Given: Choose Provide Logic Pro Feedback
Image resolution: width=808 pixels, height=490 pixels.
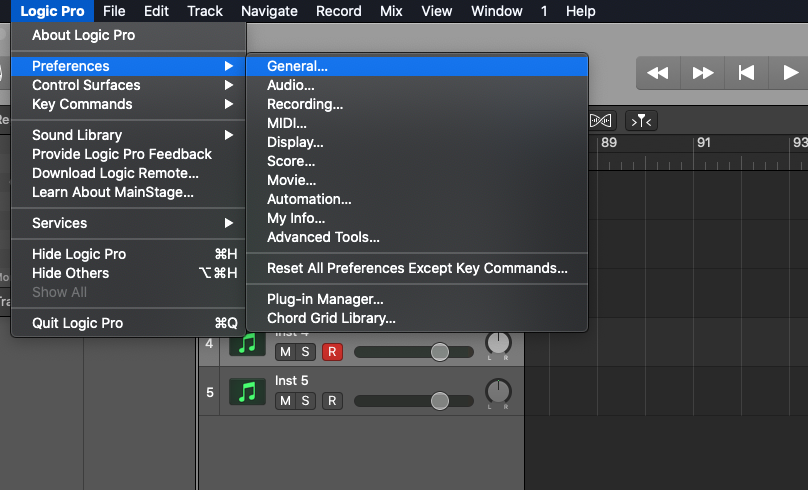Looking at the screenshot, I should click(128, 154).
